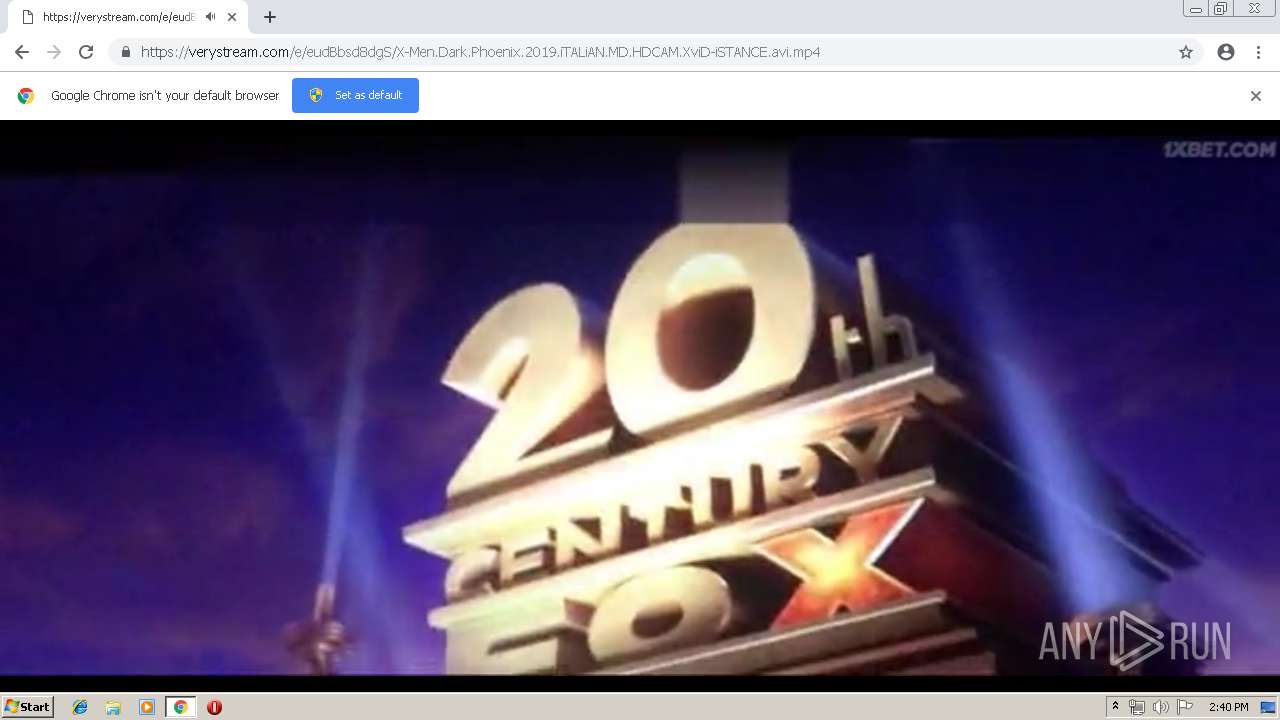
Task: Click the address bar URL
Action: [x=480, y=52]
